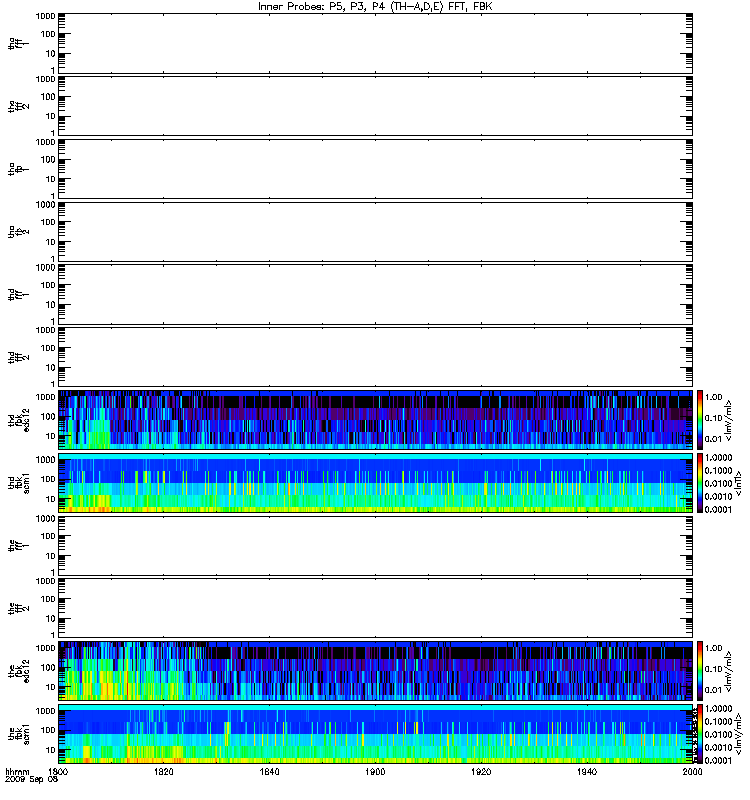
Task: Click the 1840 time axis label
Action: point(269,771)
